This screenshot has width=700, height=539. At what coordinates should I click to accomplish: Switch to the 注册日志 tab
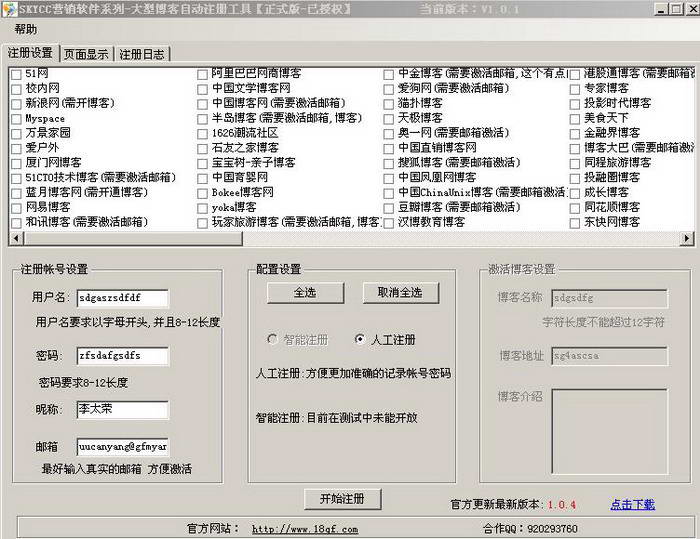click(x=142, y=54)
